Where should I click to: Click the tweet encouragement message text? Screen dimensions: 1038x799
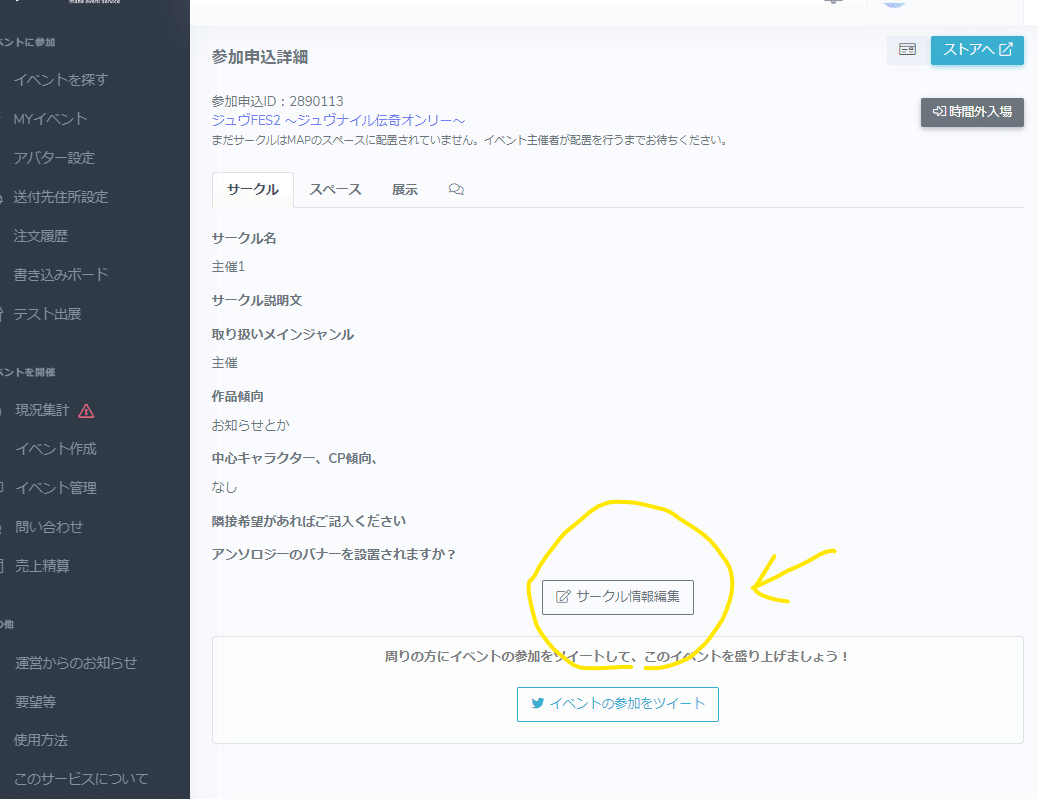point(617,657)
